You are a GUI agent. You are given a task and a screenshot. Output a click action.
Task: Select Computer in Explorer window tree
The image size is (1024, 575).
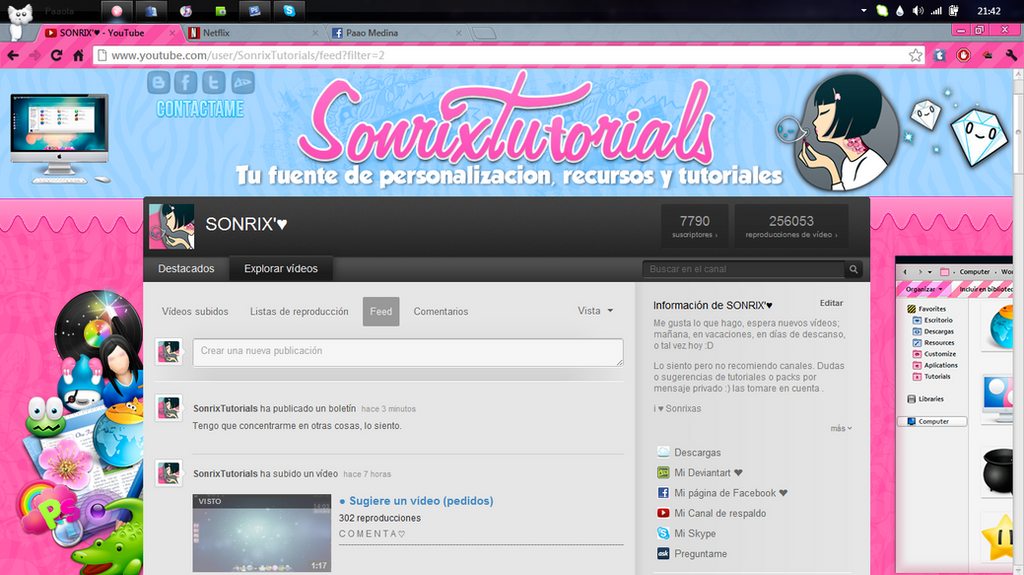(x=932, y=421)
